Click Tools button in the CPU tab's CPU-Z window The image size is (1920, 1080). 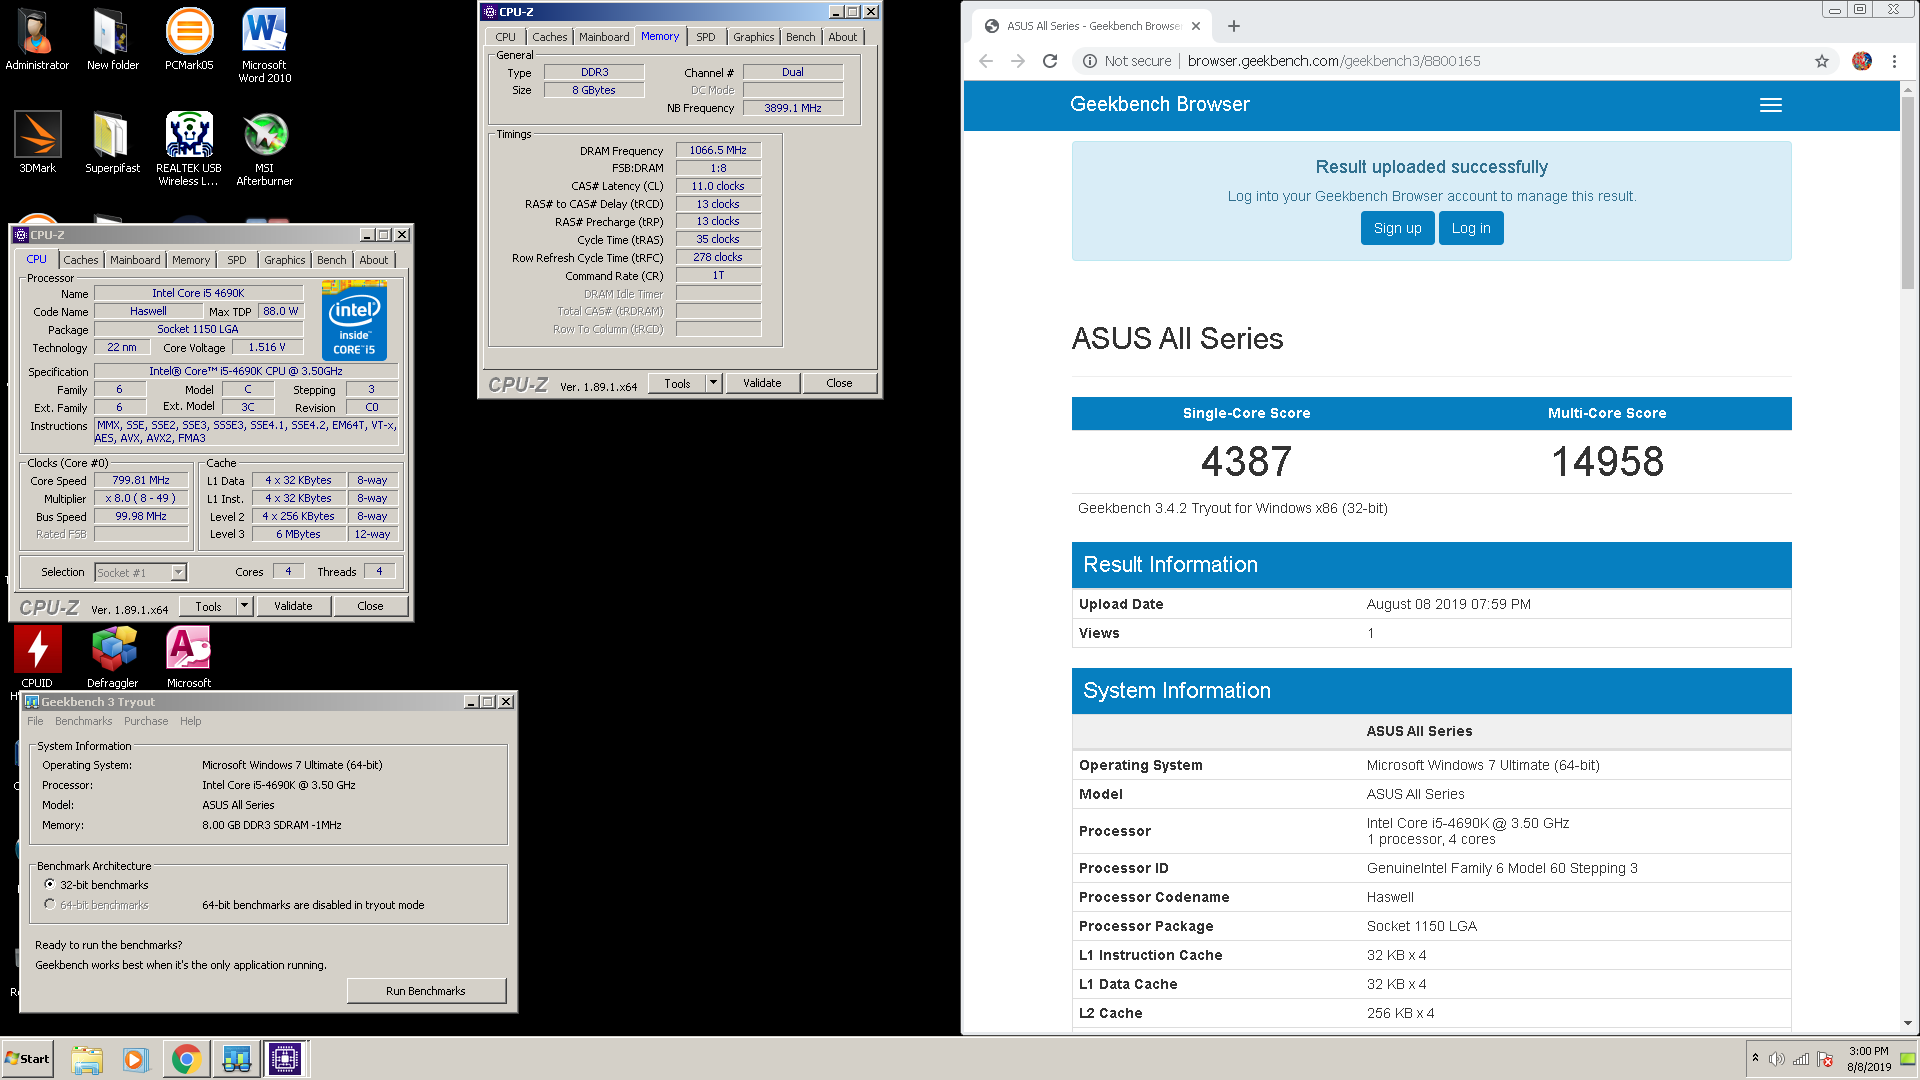click(x=208, y=606)
